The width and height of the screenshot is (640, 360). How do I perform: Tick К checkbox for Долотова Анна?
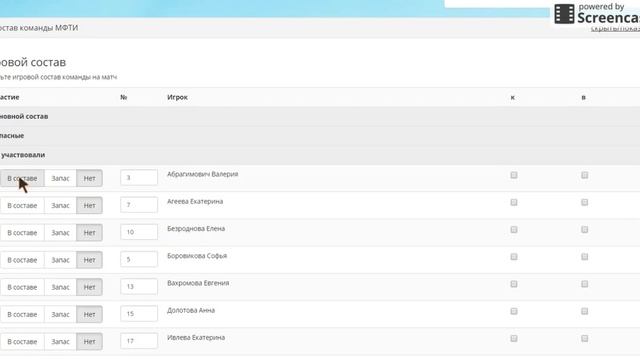coord(514,311)
